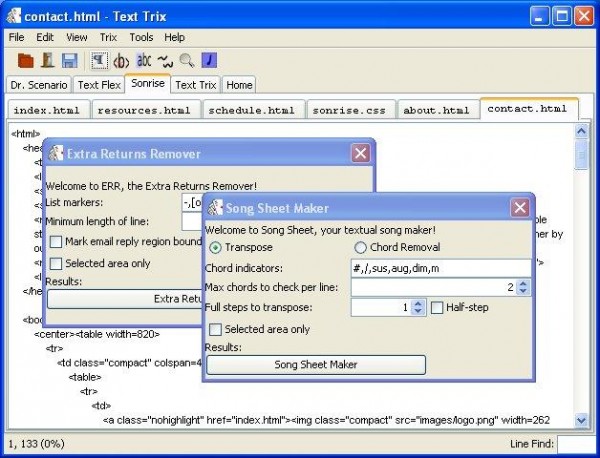
Task: Open the View menu
Action: (x=77, y=37)
